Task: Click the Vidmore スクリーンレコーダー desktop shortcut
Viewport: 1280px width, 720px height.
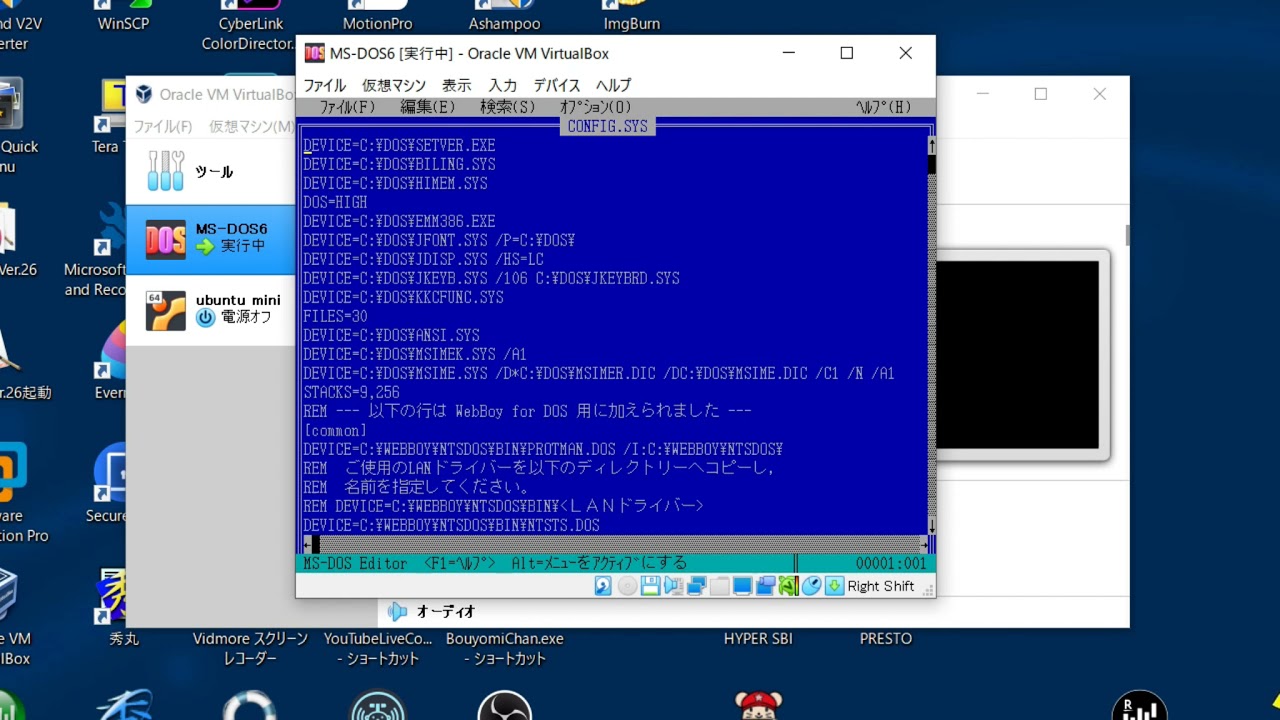Action: [x=250, y=648]
